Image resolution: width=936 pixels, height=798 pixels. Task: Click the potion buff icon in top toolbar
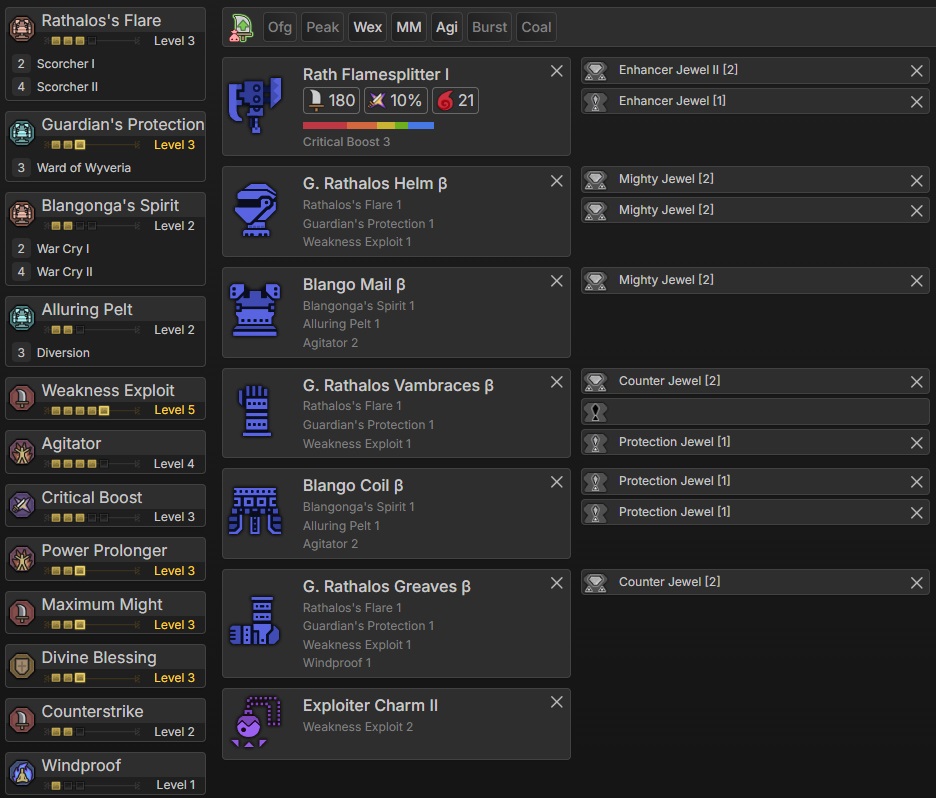coord(241,28)
